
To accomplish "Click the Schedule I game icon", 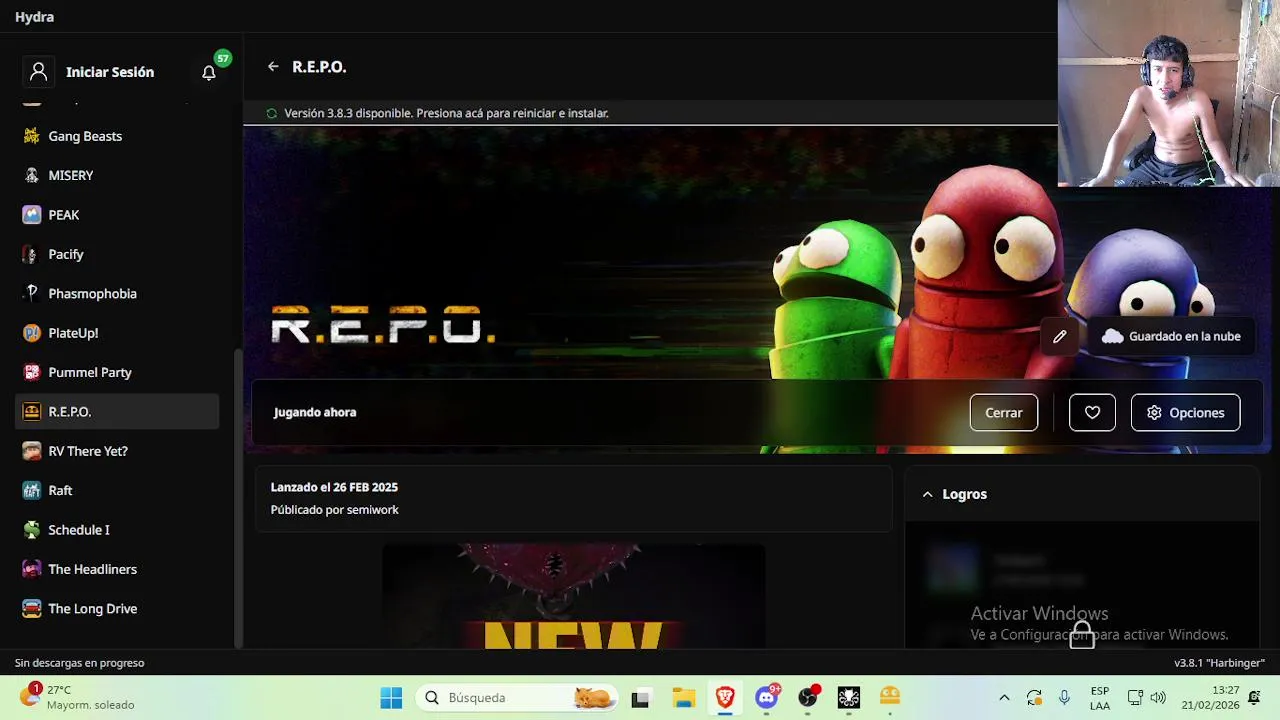I will pos(32,530).
